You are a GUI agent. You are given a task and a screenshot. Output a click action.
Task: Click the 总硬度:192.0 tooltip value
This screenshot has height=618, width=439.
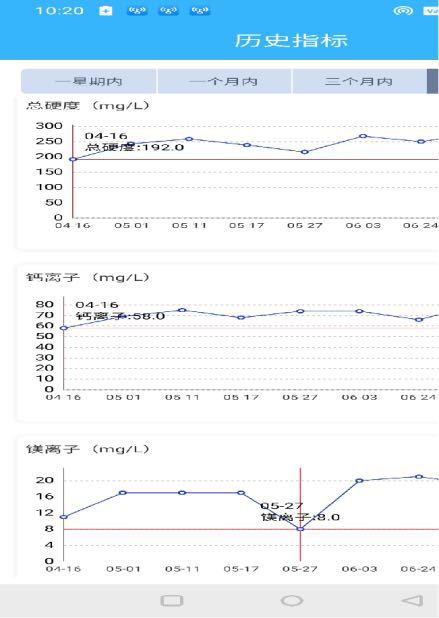[135, 147]
